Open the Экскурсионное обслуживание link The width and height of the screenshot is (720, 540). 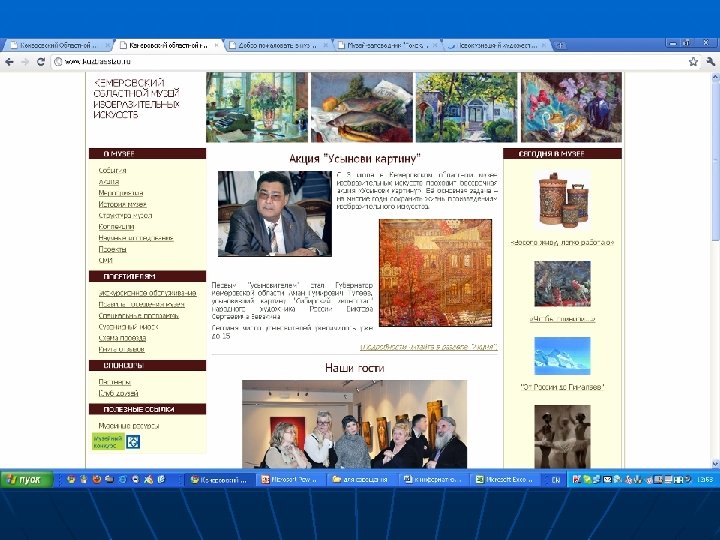coord(147,293)
